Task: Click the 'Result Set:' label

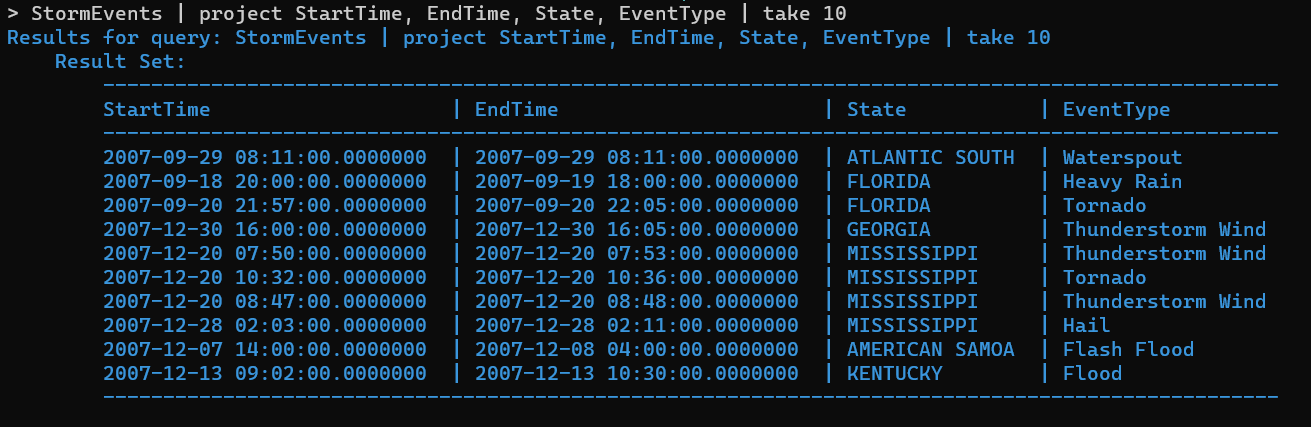Action: coord(120,62)
